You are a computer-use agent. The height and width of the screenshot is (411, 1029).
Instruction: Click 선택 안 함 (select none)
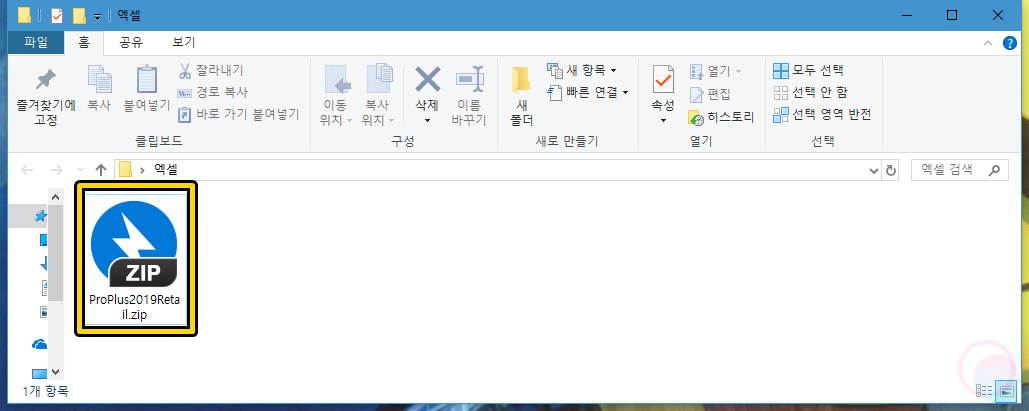[810, 93]
